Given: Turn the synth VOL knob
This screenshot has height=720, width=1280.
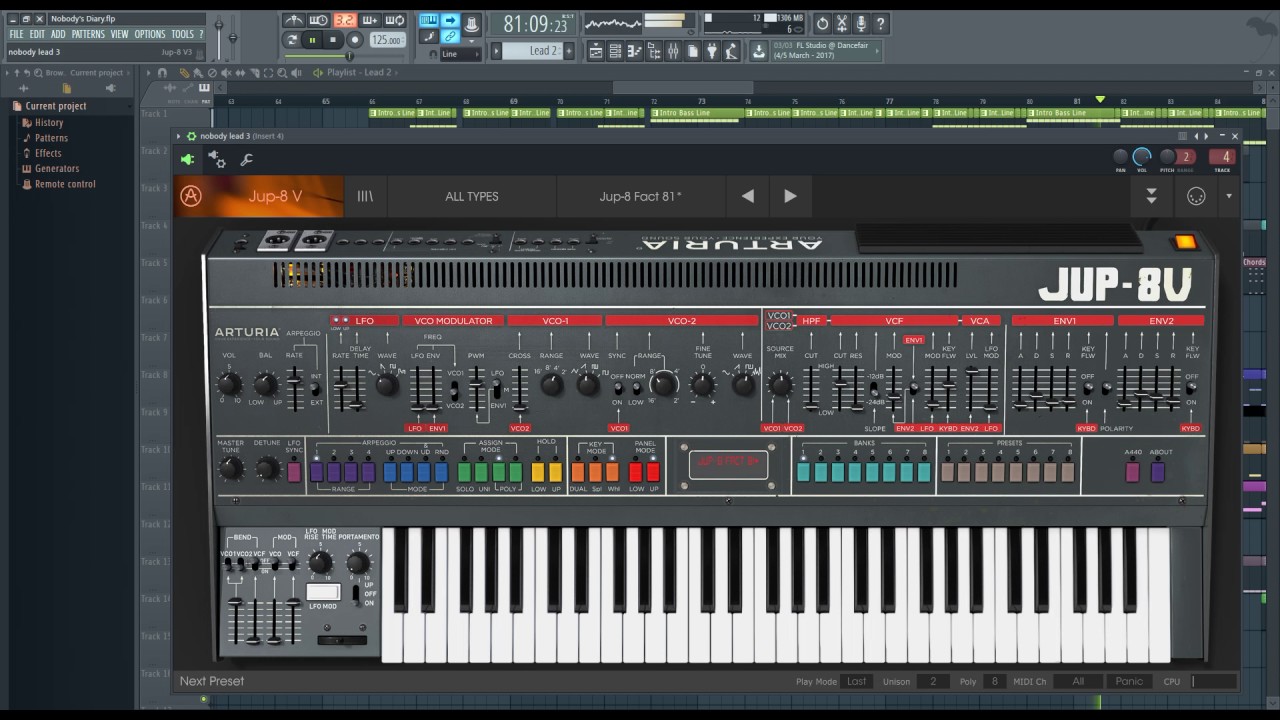Looking at the screenshot, I should 229,384.
